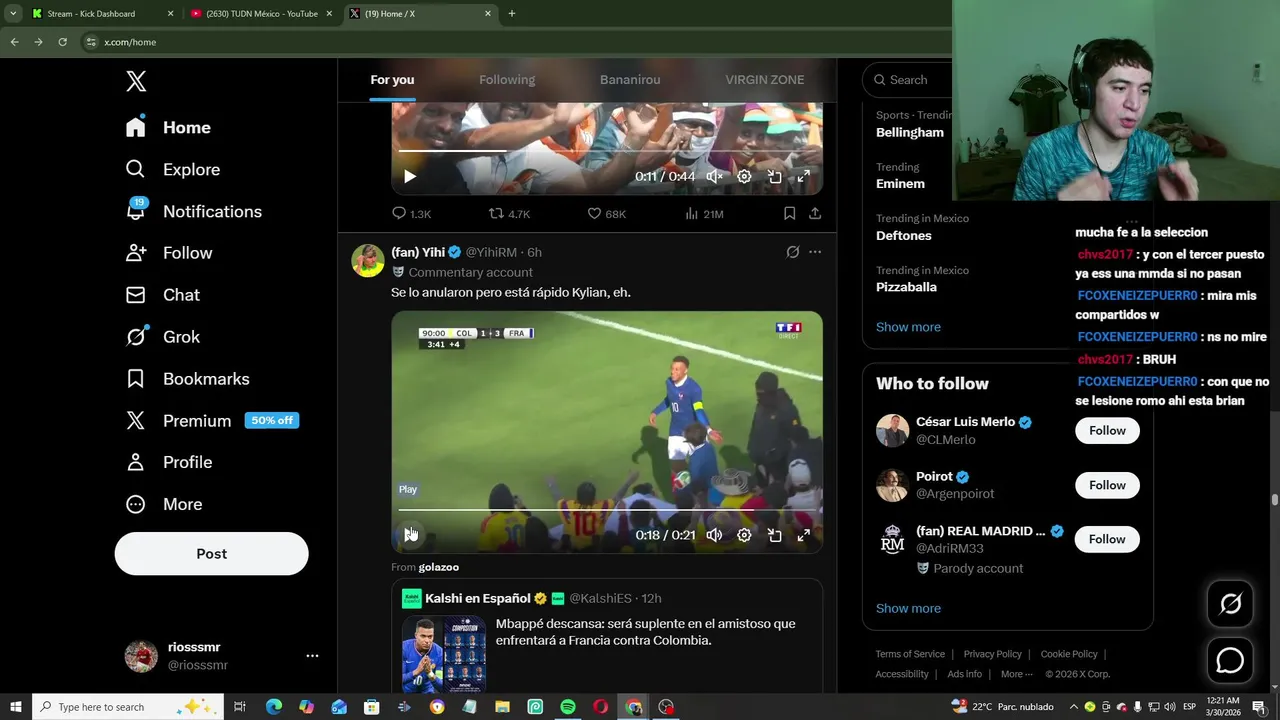View analytics showing 21M views
This screenshot has width=1280, height=720.
(704, 214)
